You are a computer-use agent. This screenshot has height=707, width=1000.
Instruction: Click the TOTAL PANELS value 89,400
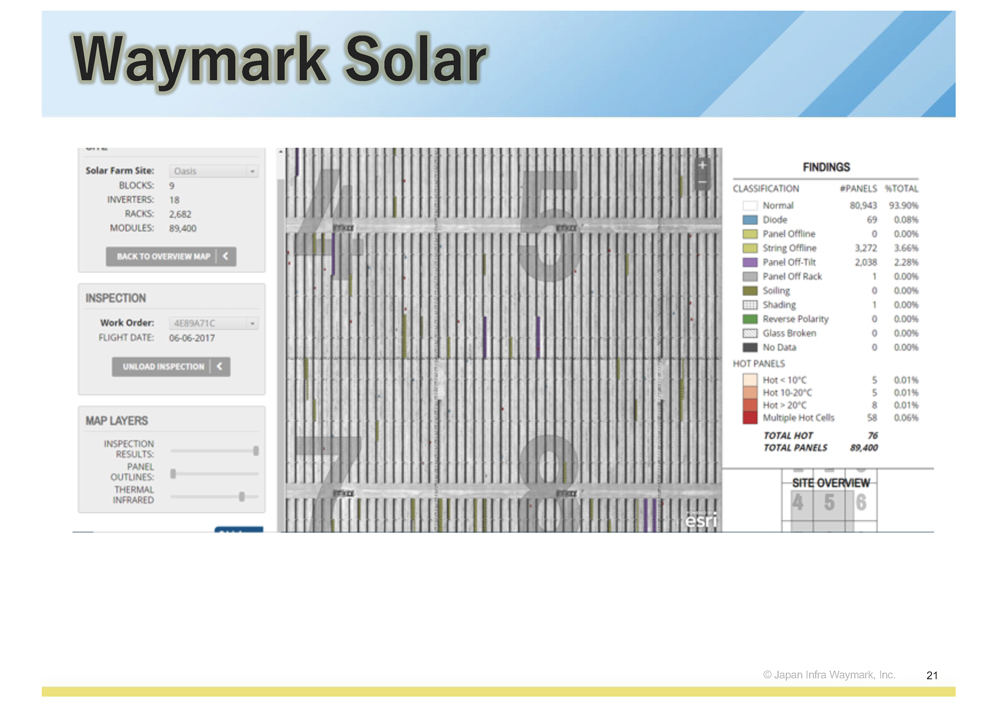click(864, 448)
